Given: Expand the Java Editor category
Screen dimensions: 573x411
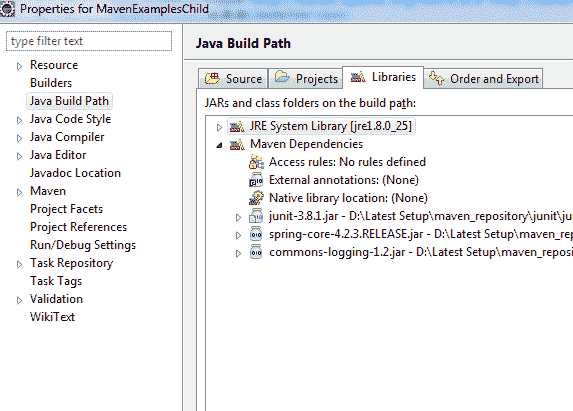Looking at the screenshot, I should 19,156.
